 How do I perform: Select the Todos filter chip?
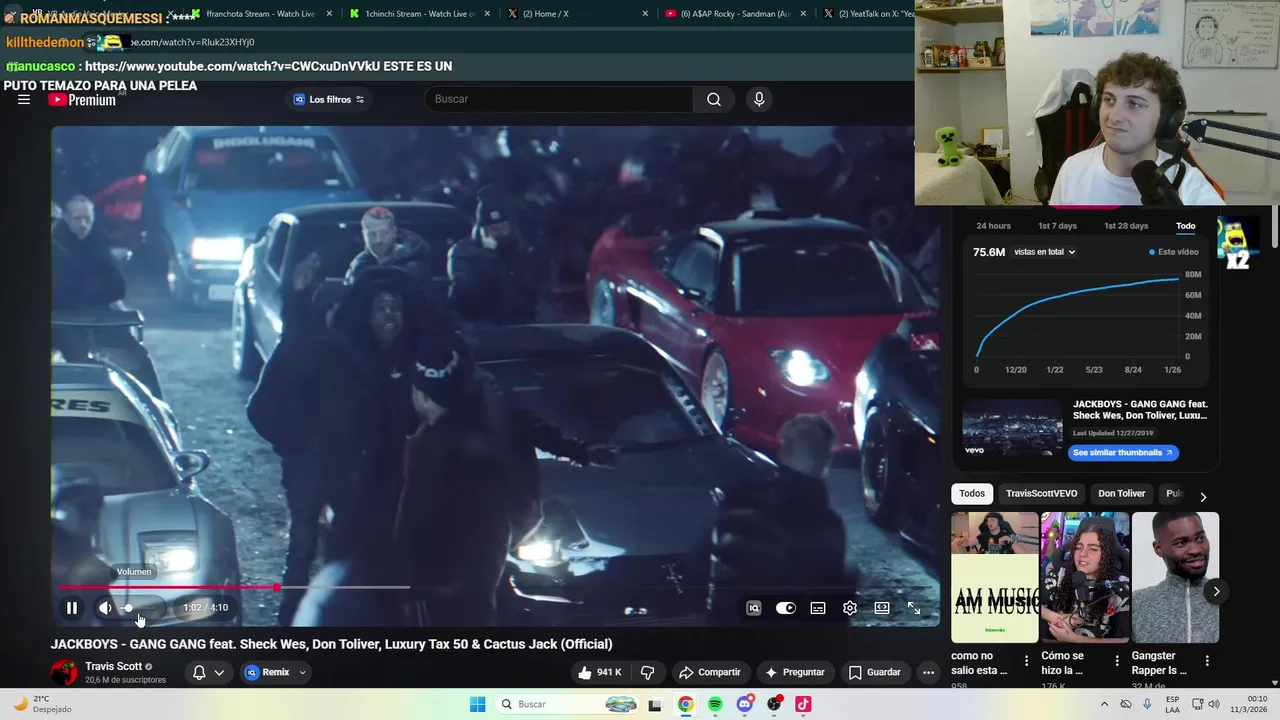pos(972,493)
